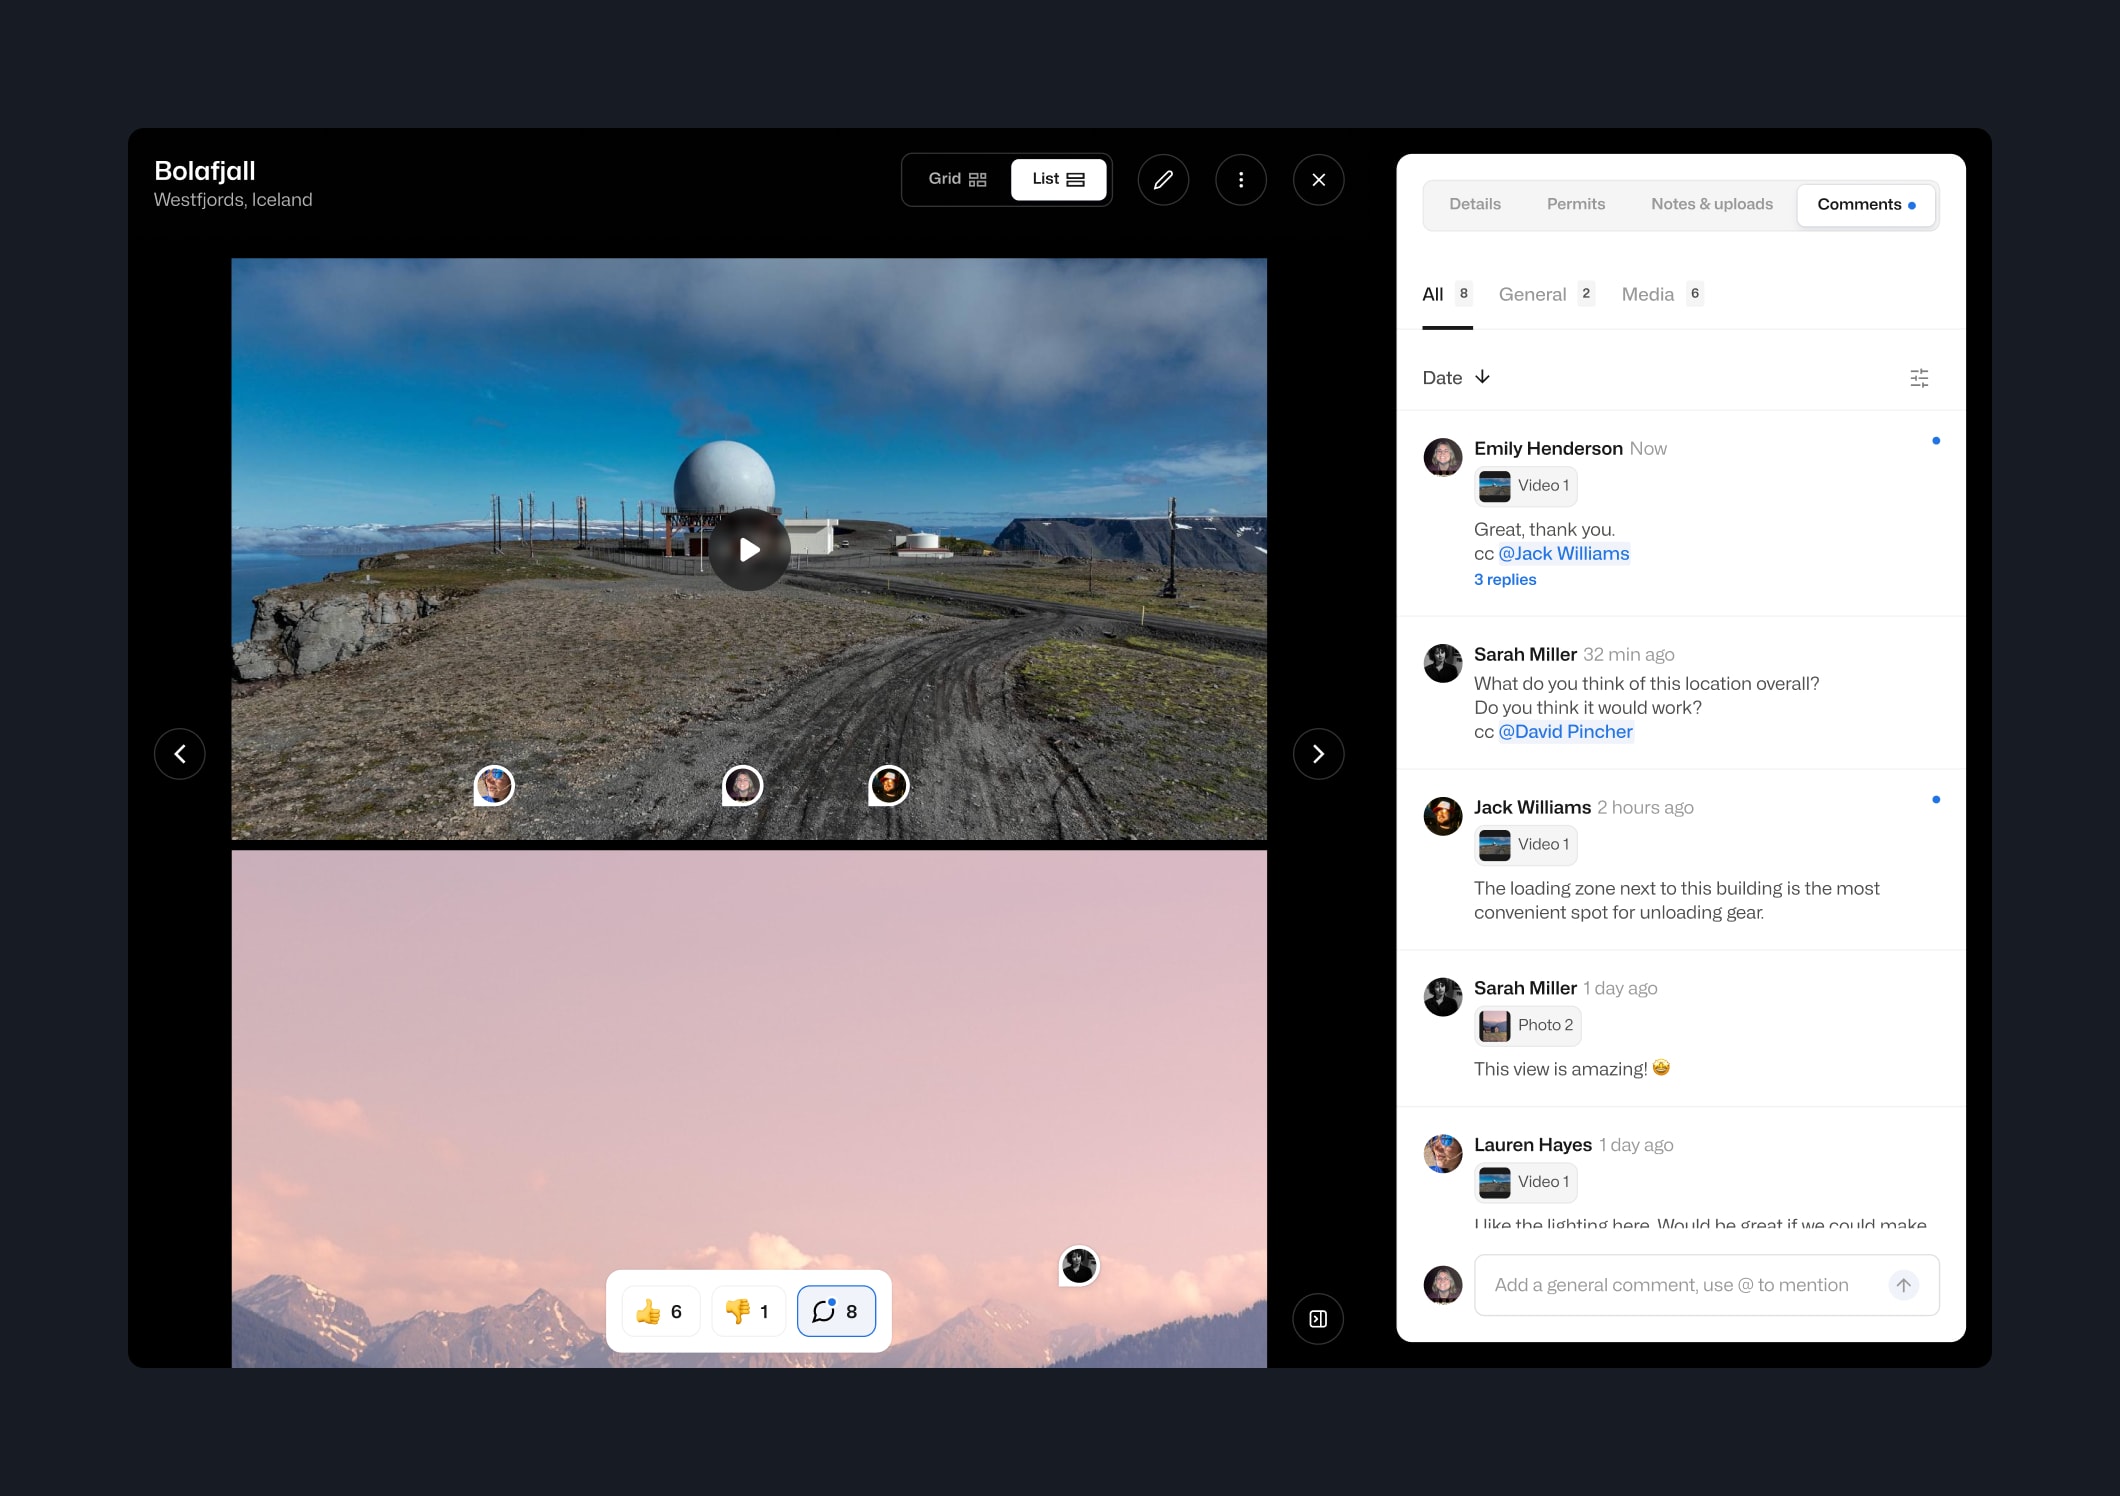Click the @Jack Williams mention
This screenshot has width=2120, height=1496.
click(x=1564, y=554)
